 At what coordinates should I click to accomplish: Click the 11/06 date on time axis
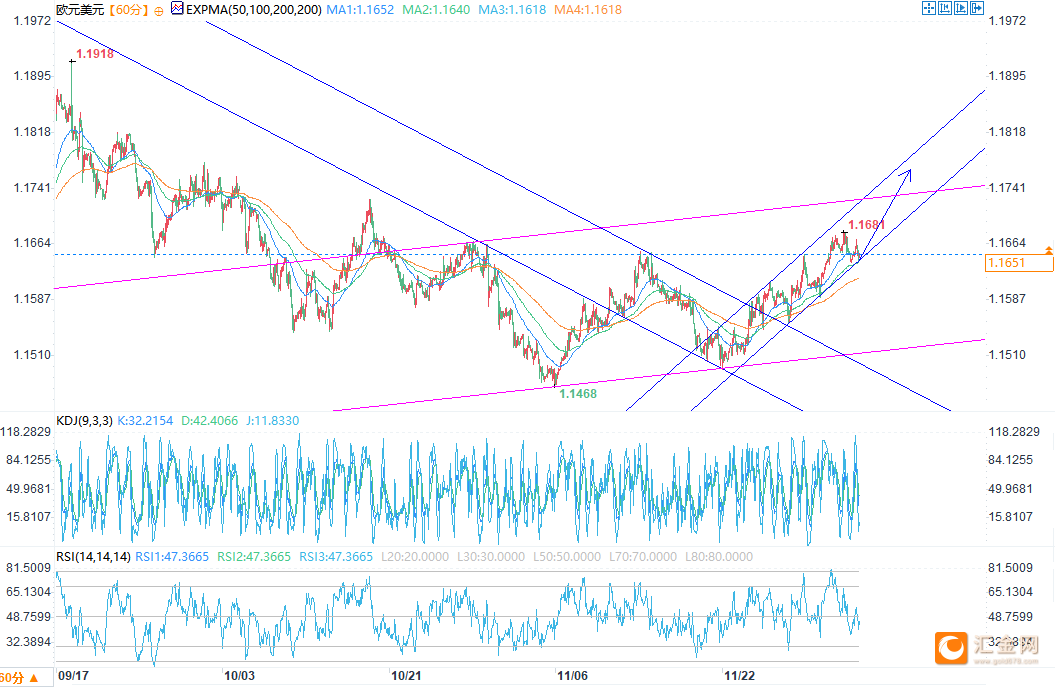[x=573, y=676]
